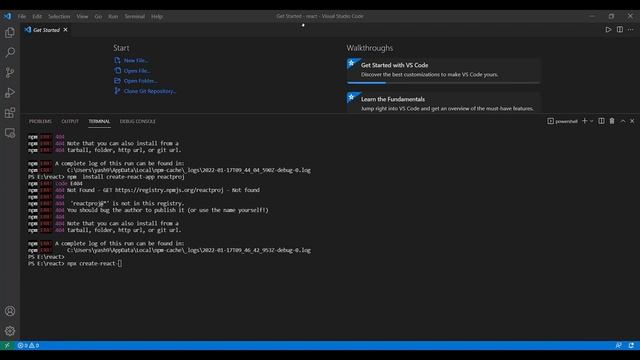Click the 44_04_5902-debug-0.log path in terminal
Viewport: 640px width, 360px height.
pyautogui.click(x=189, y=170)
